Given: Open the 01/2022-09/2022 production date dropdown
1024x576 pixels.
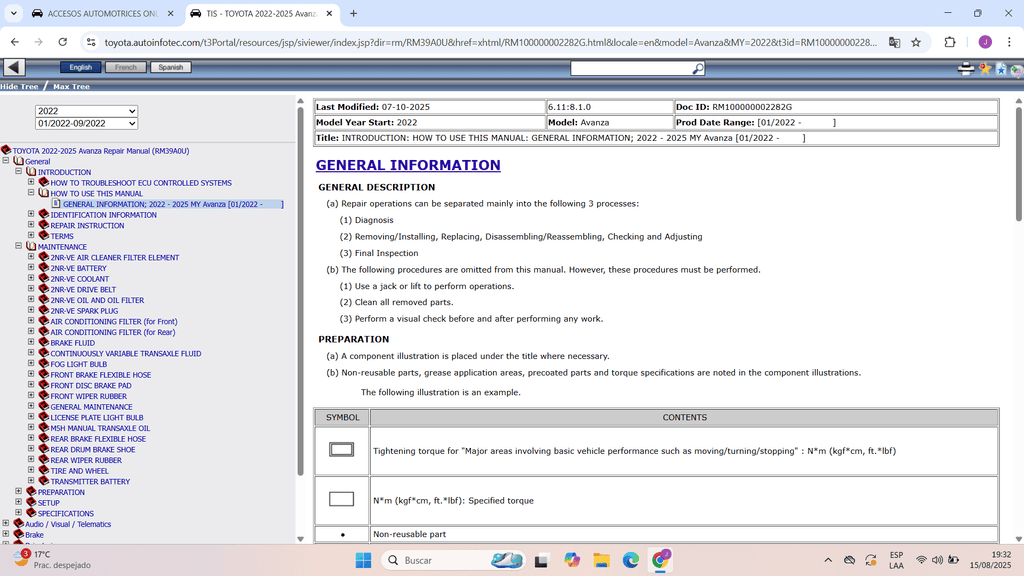Looking at the screenshot, I should point(86,123).
